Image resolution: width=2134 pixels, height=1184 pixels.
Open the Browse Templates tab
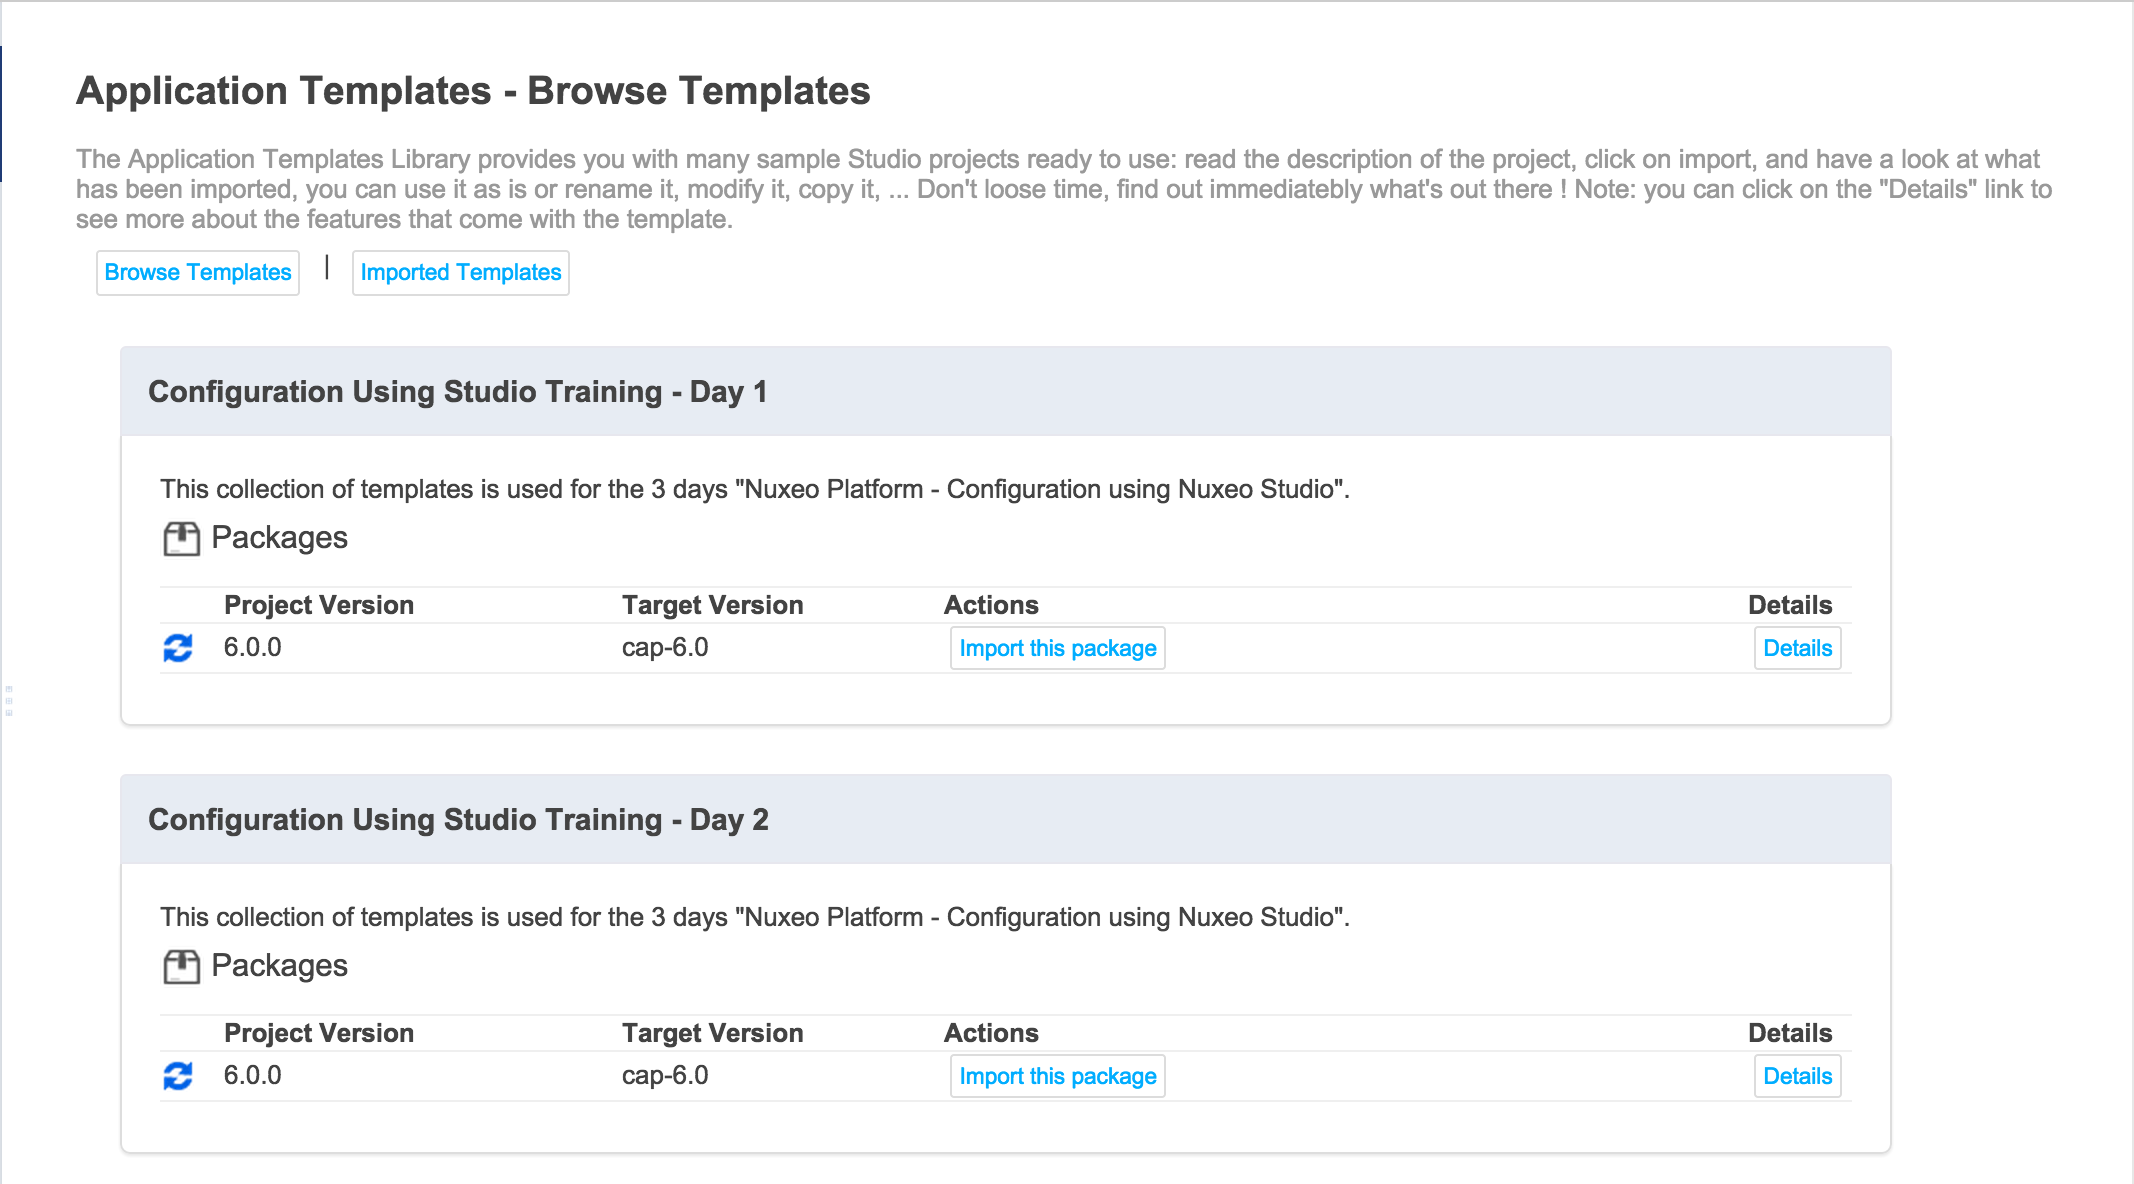coord(198,272)
